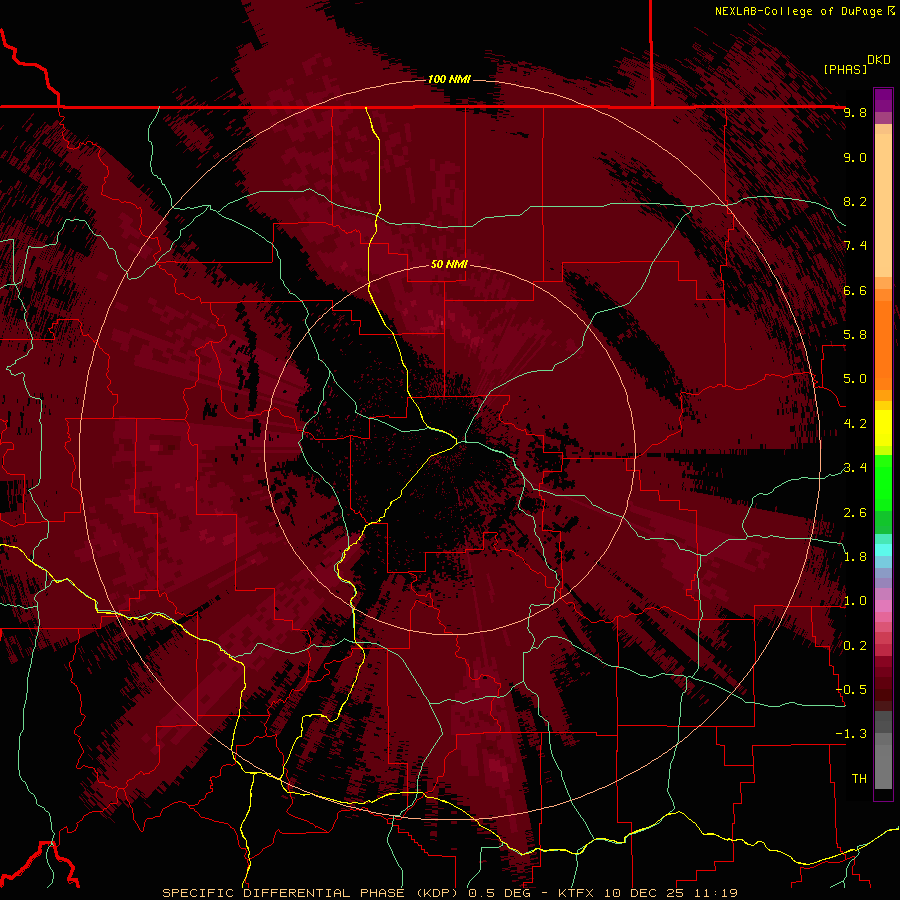This screenshot has width=900, height=900.
Task: Click the 2.6 value on the scale
Action: click(x=855, y=513)
